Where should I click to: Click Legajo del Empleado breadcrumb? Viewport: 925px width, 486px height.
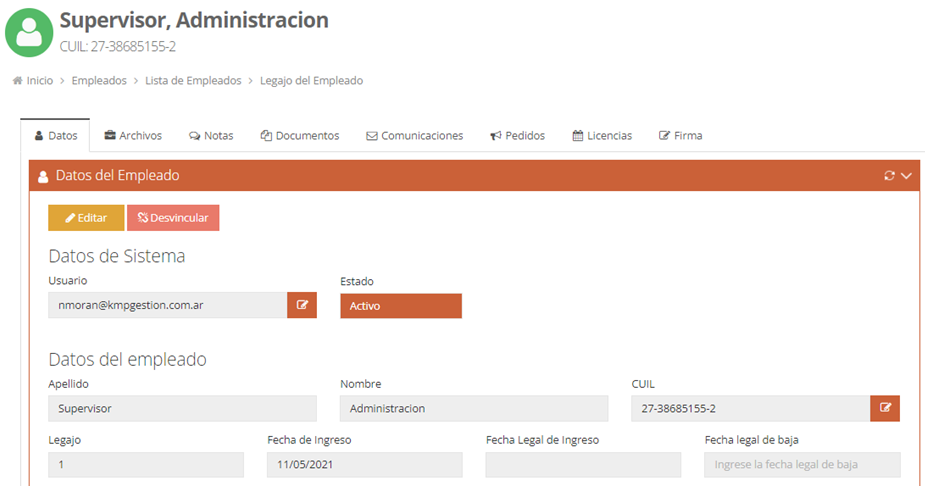click(x=311, y=80)
